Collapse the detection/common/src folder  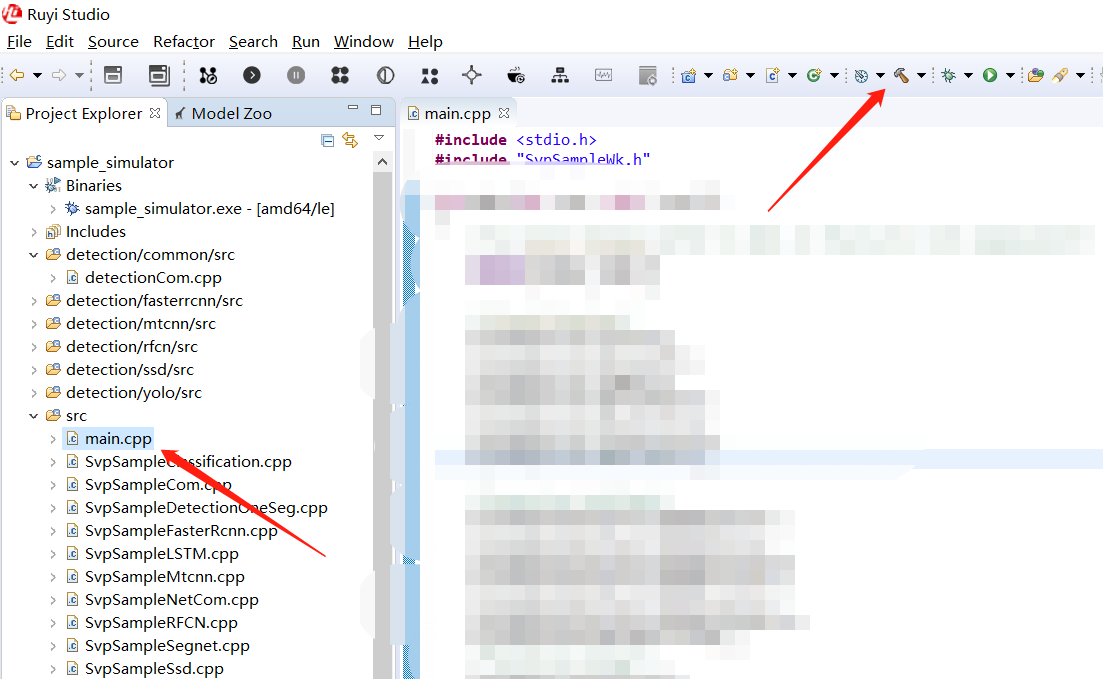click(33, 255)
